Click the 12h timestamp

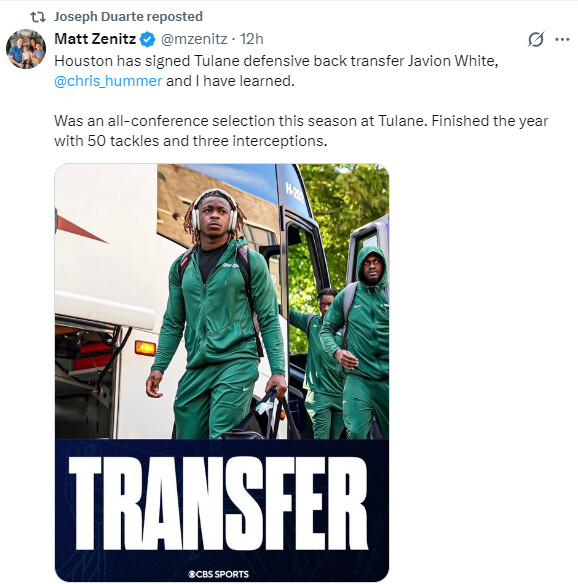251,39
